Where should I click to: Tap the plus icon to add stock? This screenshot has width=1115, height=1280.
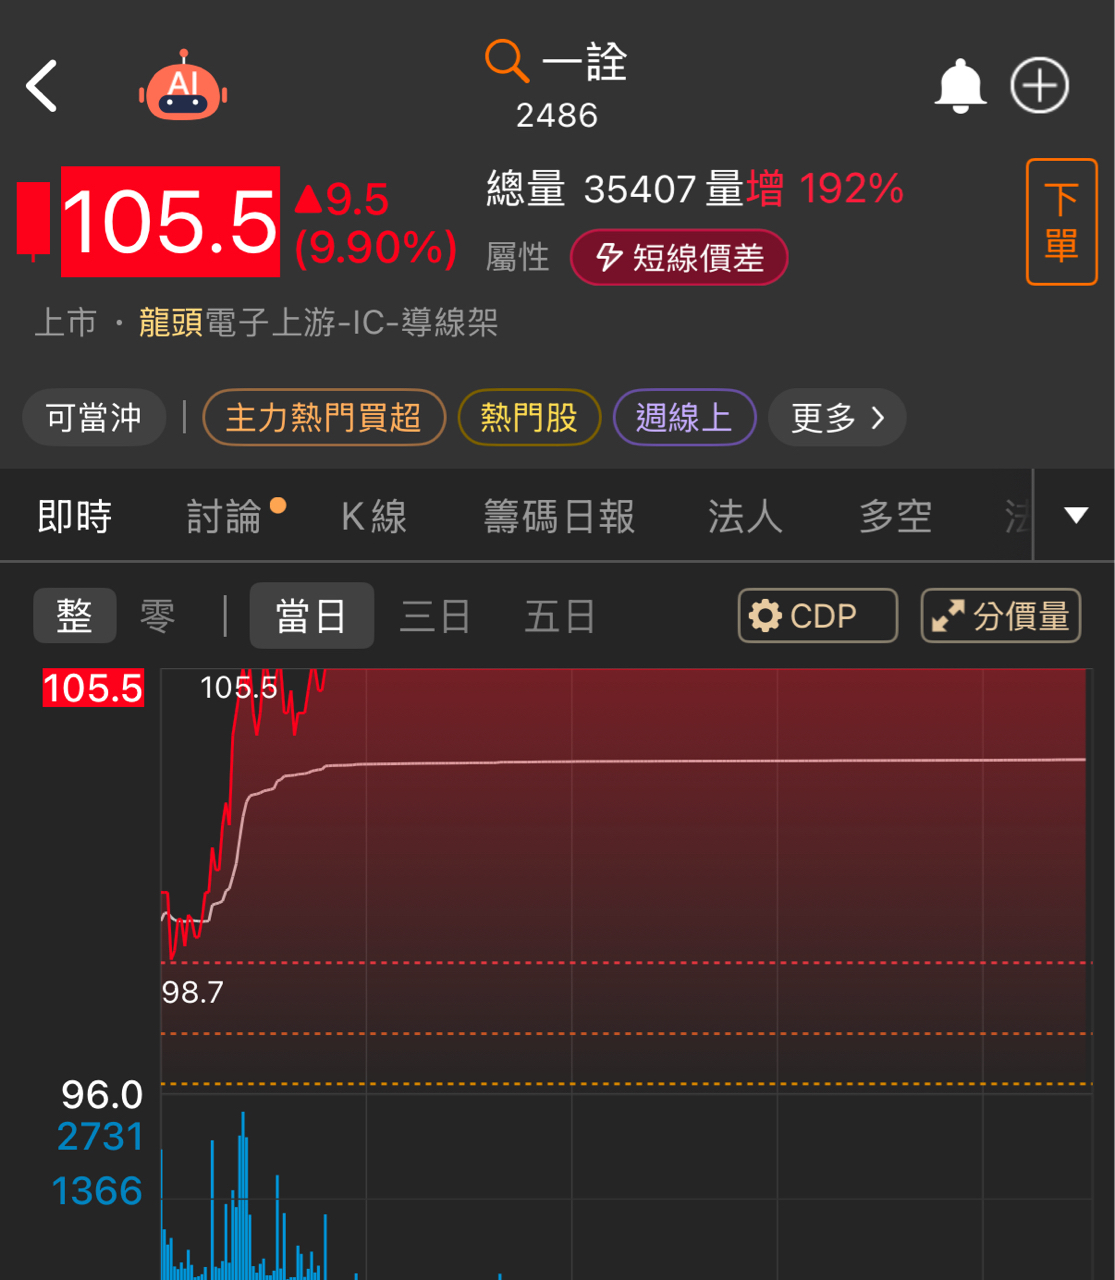pyautogui.click(x=1038, y=86)
